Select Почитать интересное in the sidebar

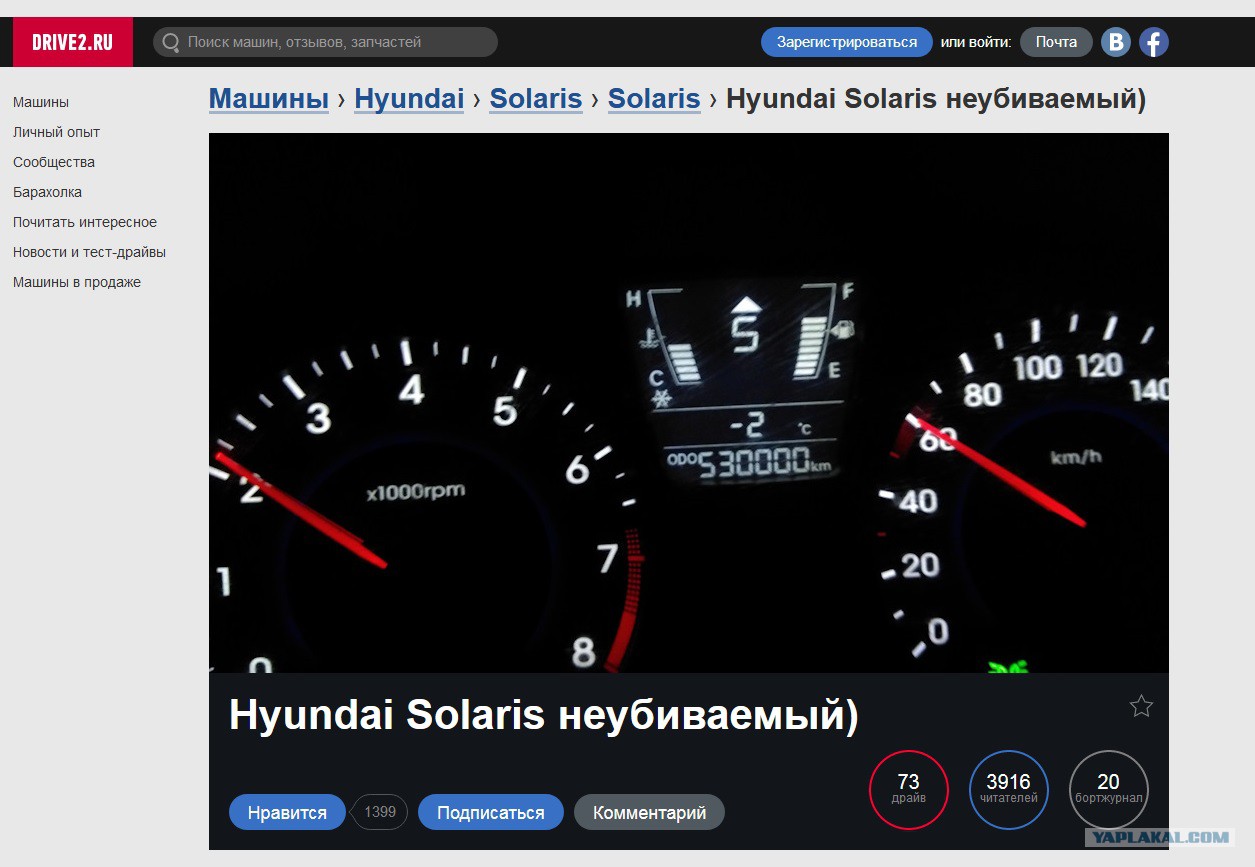(85, 222)
